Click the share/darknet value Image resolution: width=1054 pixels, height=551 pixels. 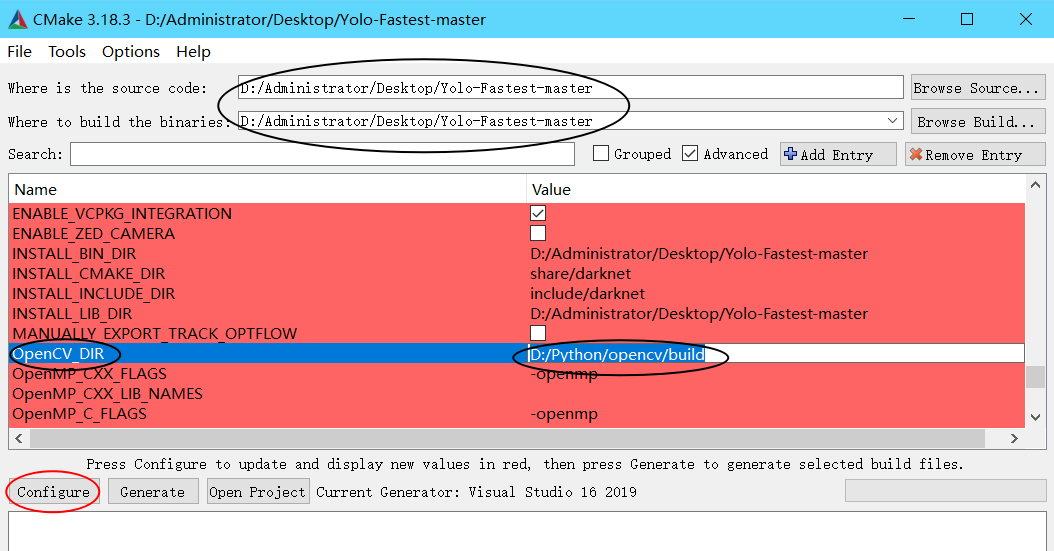[x=580, y=273]
